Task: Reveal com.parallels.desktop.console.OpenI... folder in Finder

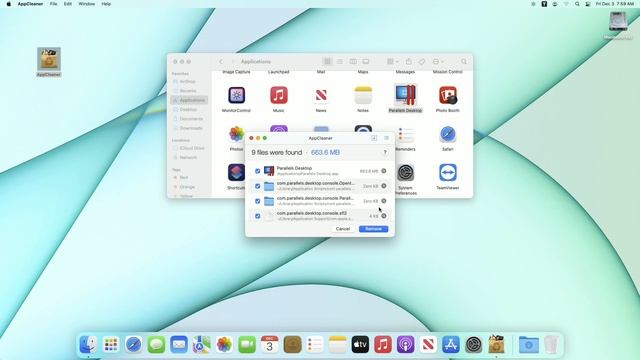Action: pyautogui.click(x=384, y=186)
